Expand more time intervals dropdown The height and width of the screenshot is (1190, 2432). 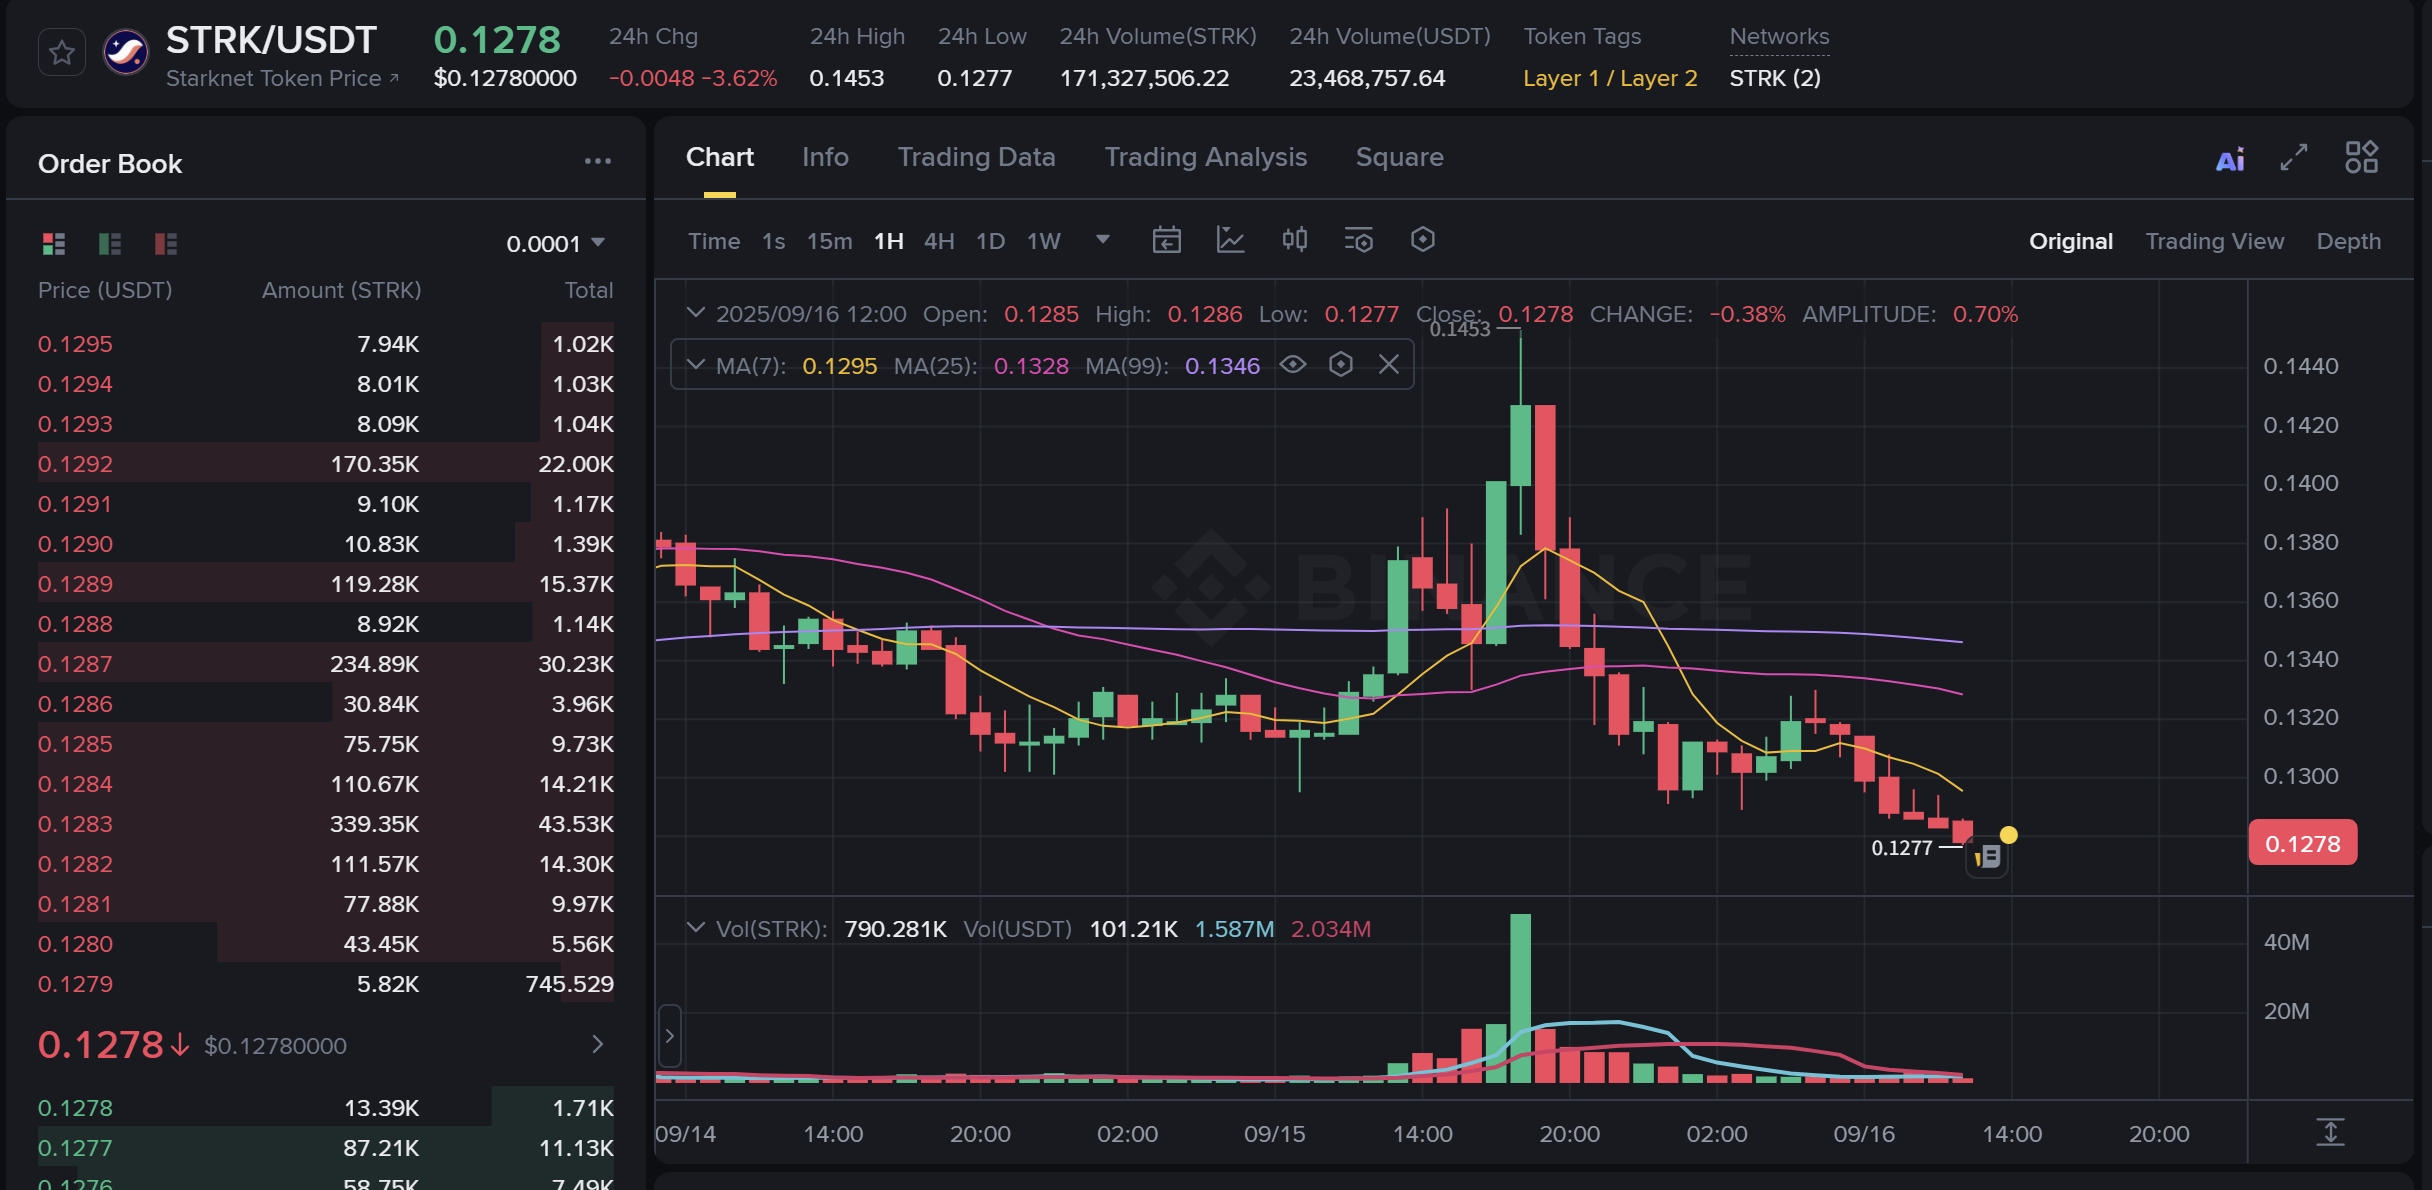click(x=1103, y=240)
